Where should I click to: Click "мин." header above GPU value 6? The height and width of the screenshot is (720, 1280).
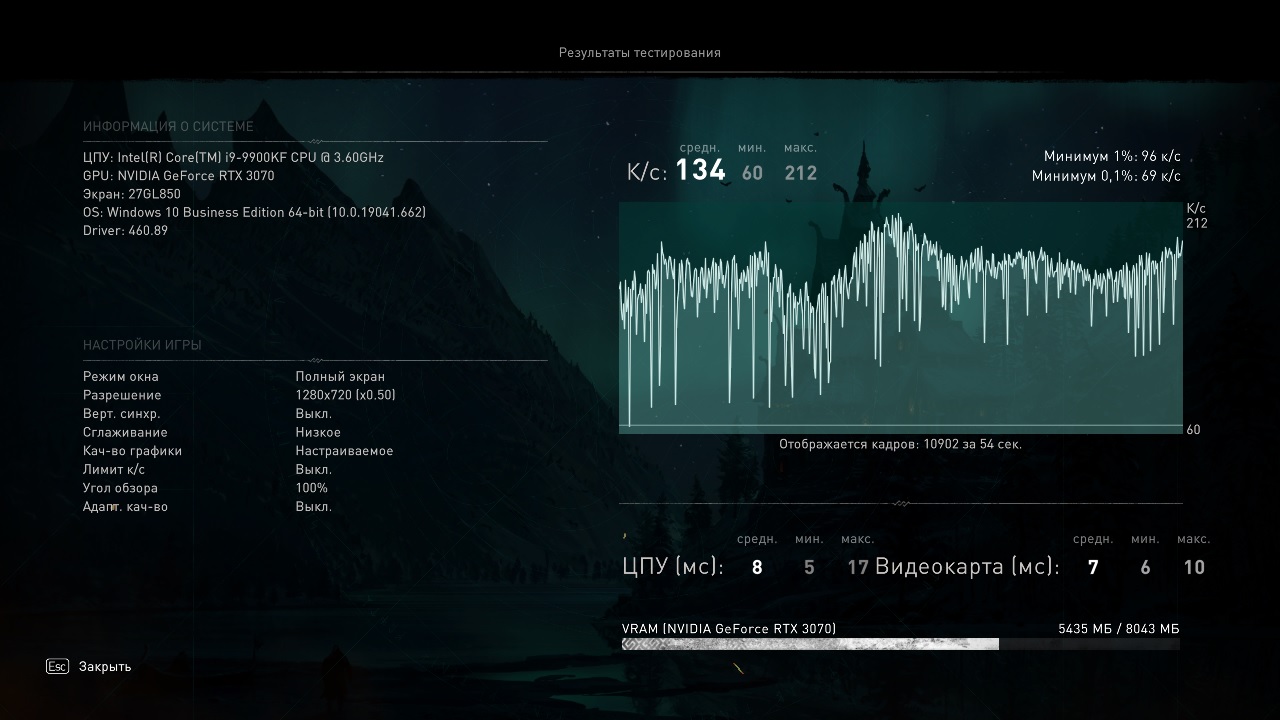1145,540
